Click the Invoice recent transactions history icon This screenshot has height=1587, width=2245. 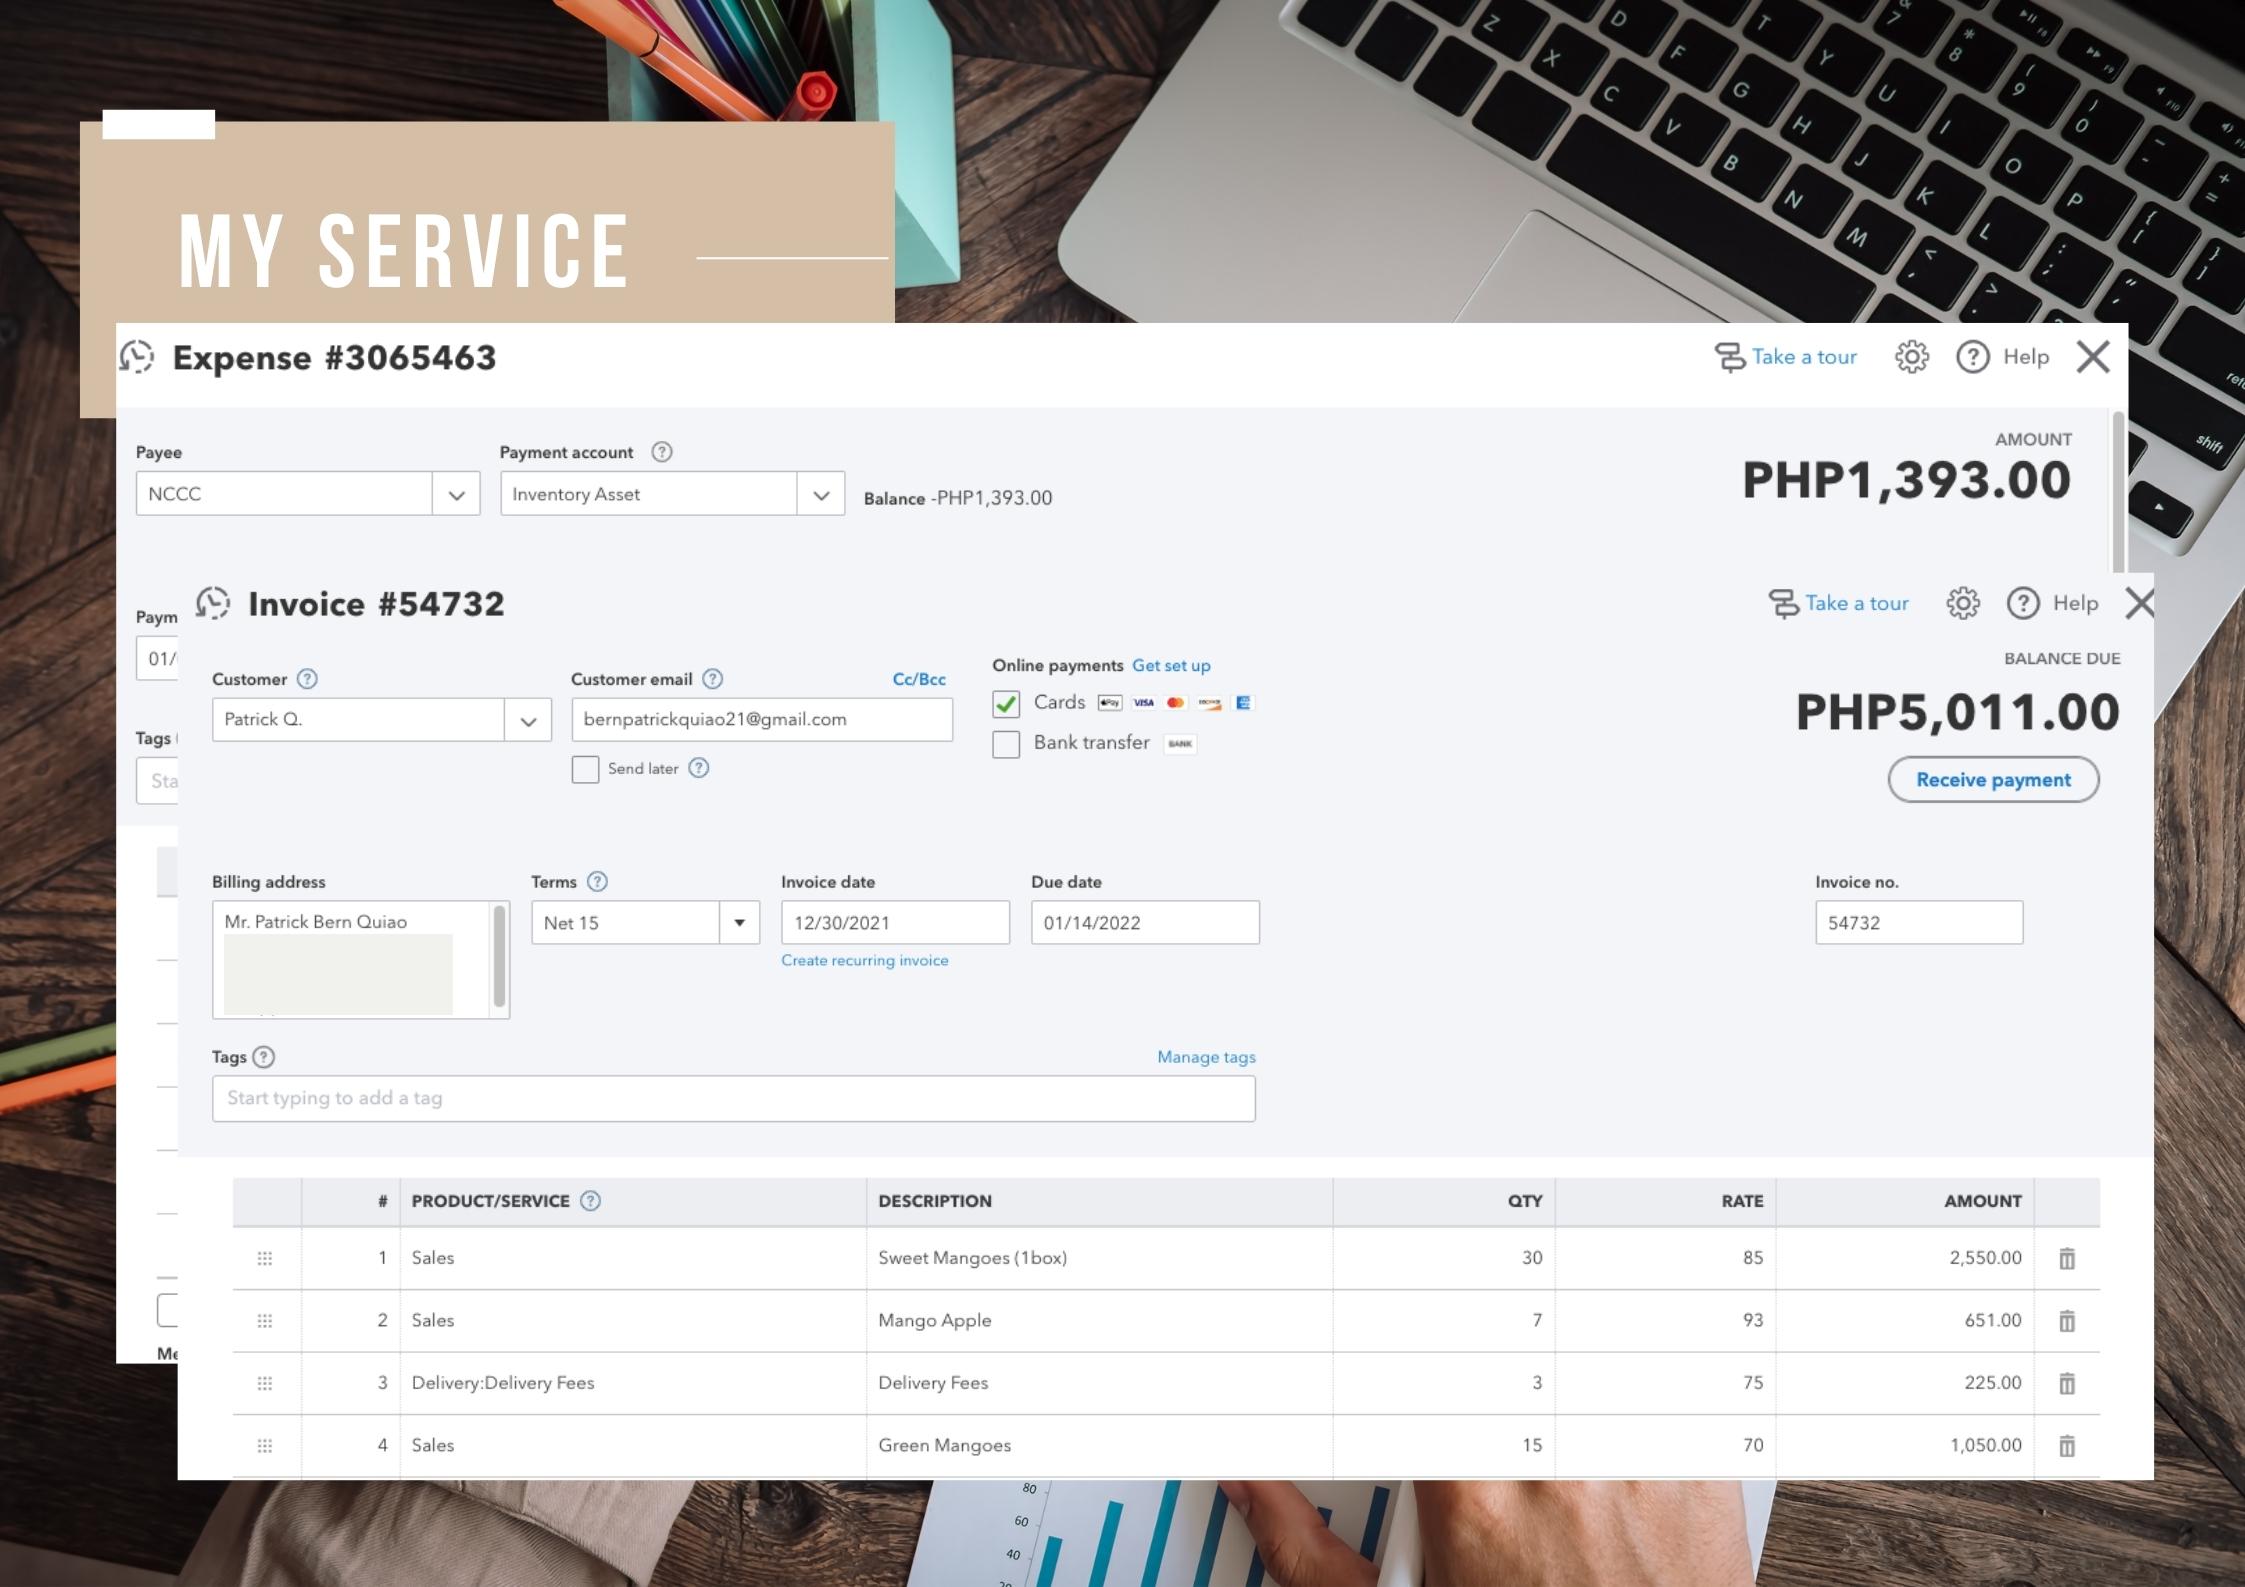coord(213,603)
